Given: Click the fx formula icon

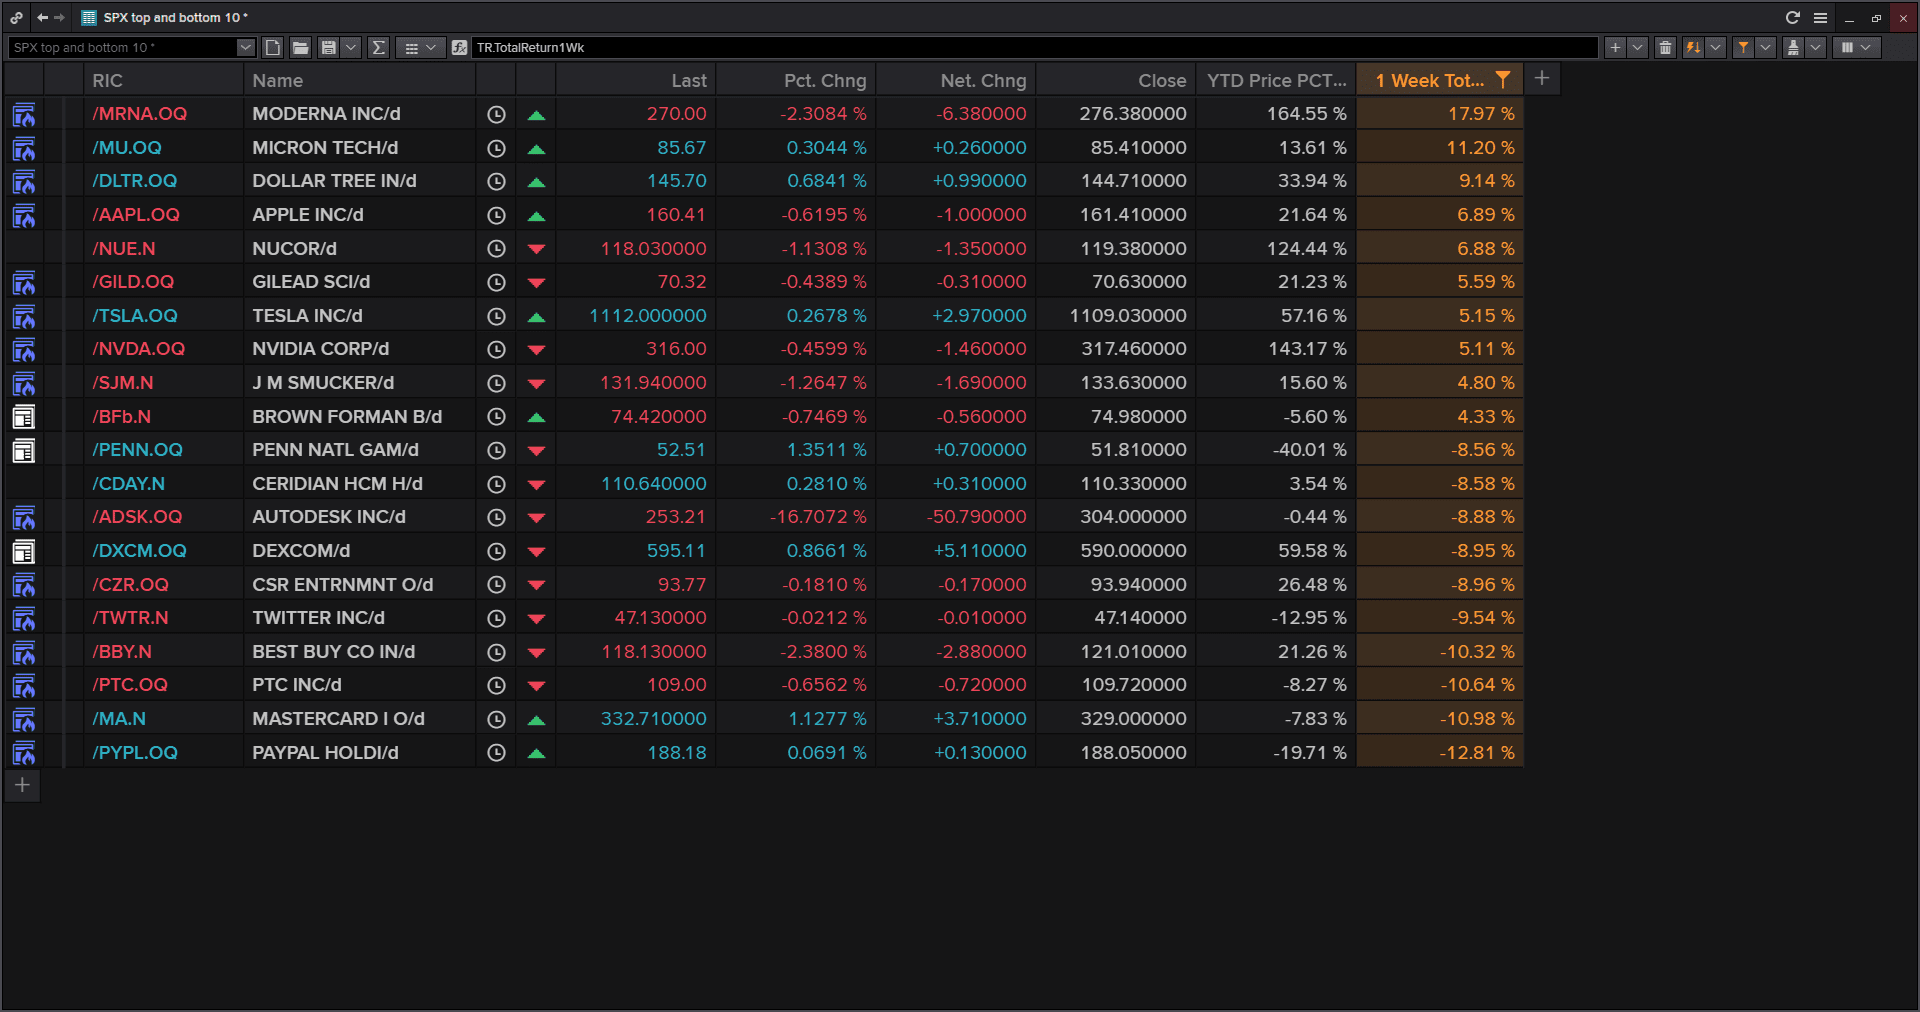Looking at the screenshot, I should coord(460,47).
